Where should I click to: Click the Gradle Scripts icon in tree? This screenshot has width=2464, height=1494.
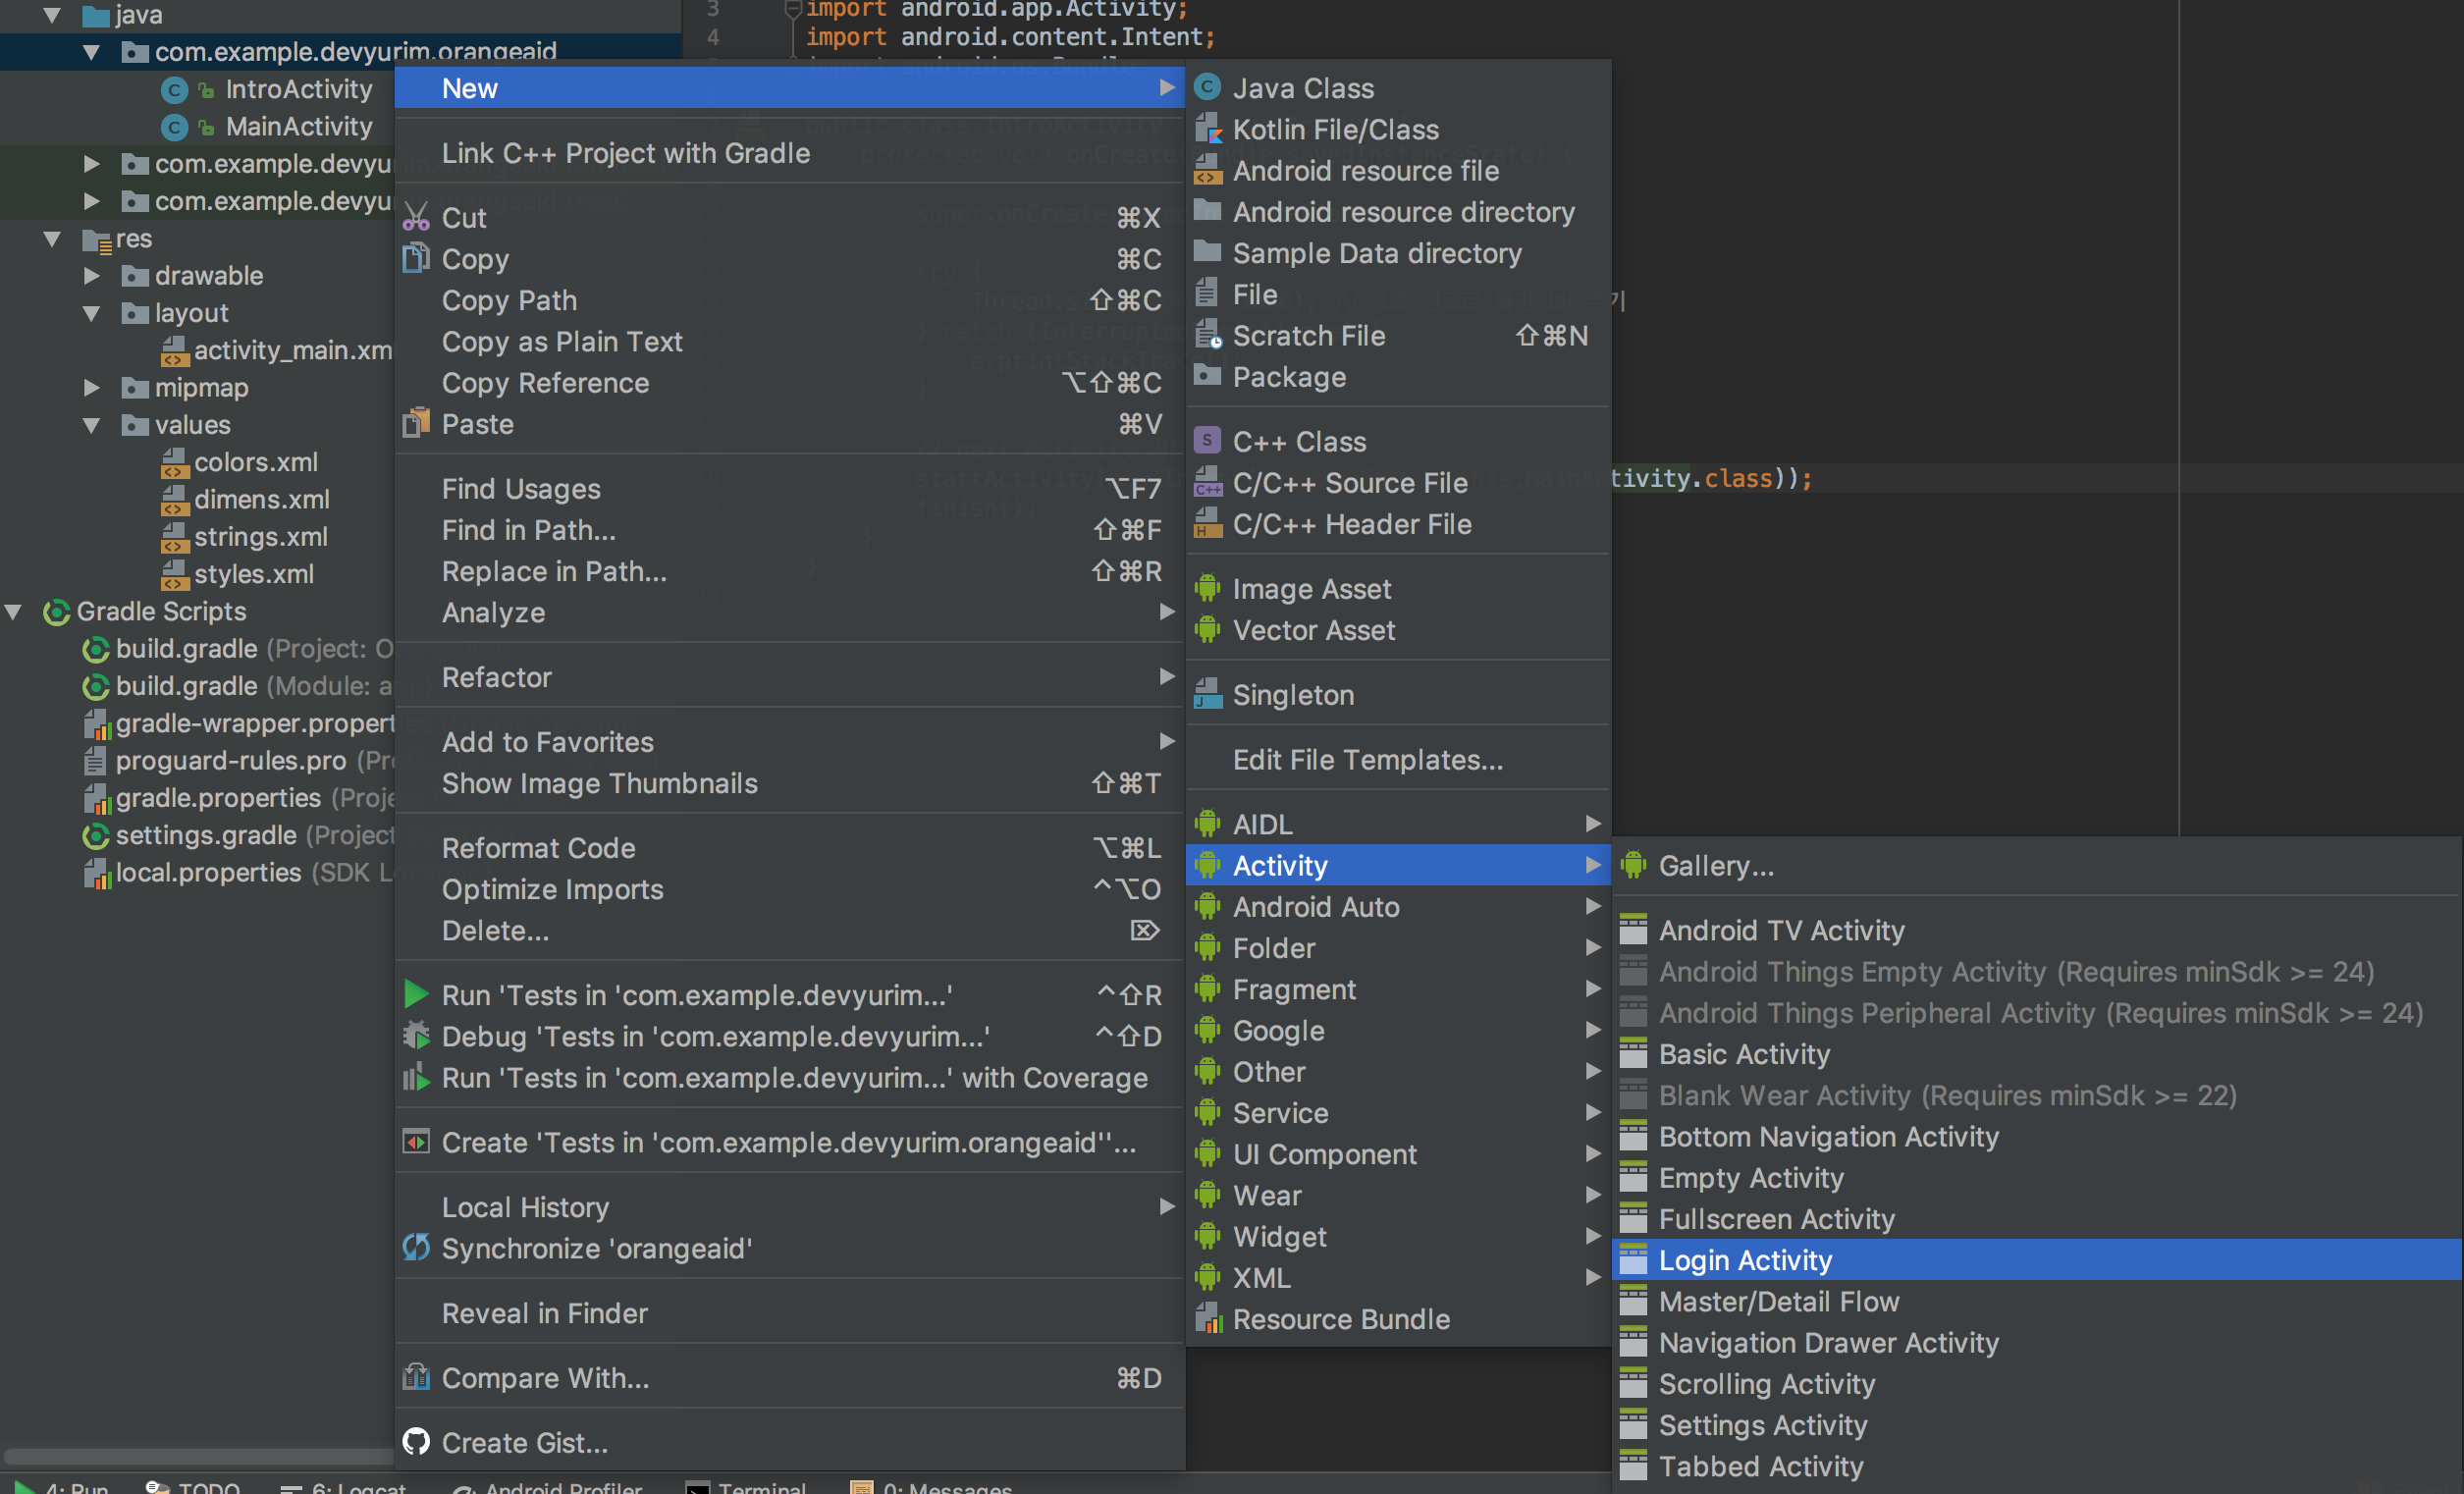(x=56, y=611)
